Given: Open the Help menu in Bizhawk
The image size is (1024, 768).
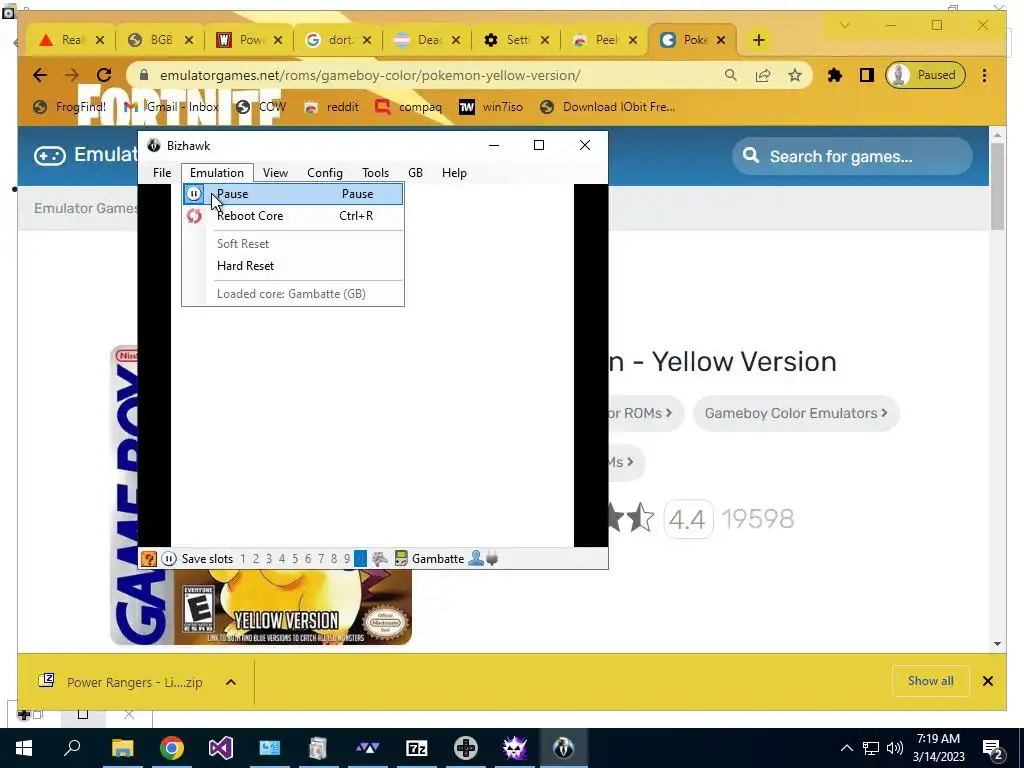Looking at the screenshot, I should point(454,173).
